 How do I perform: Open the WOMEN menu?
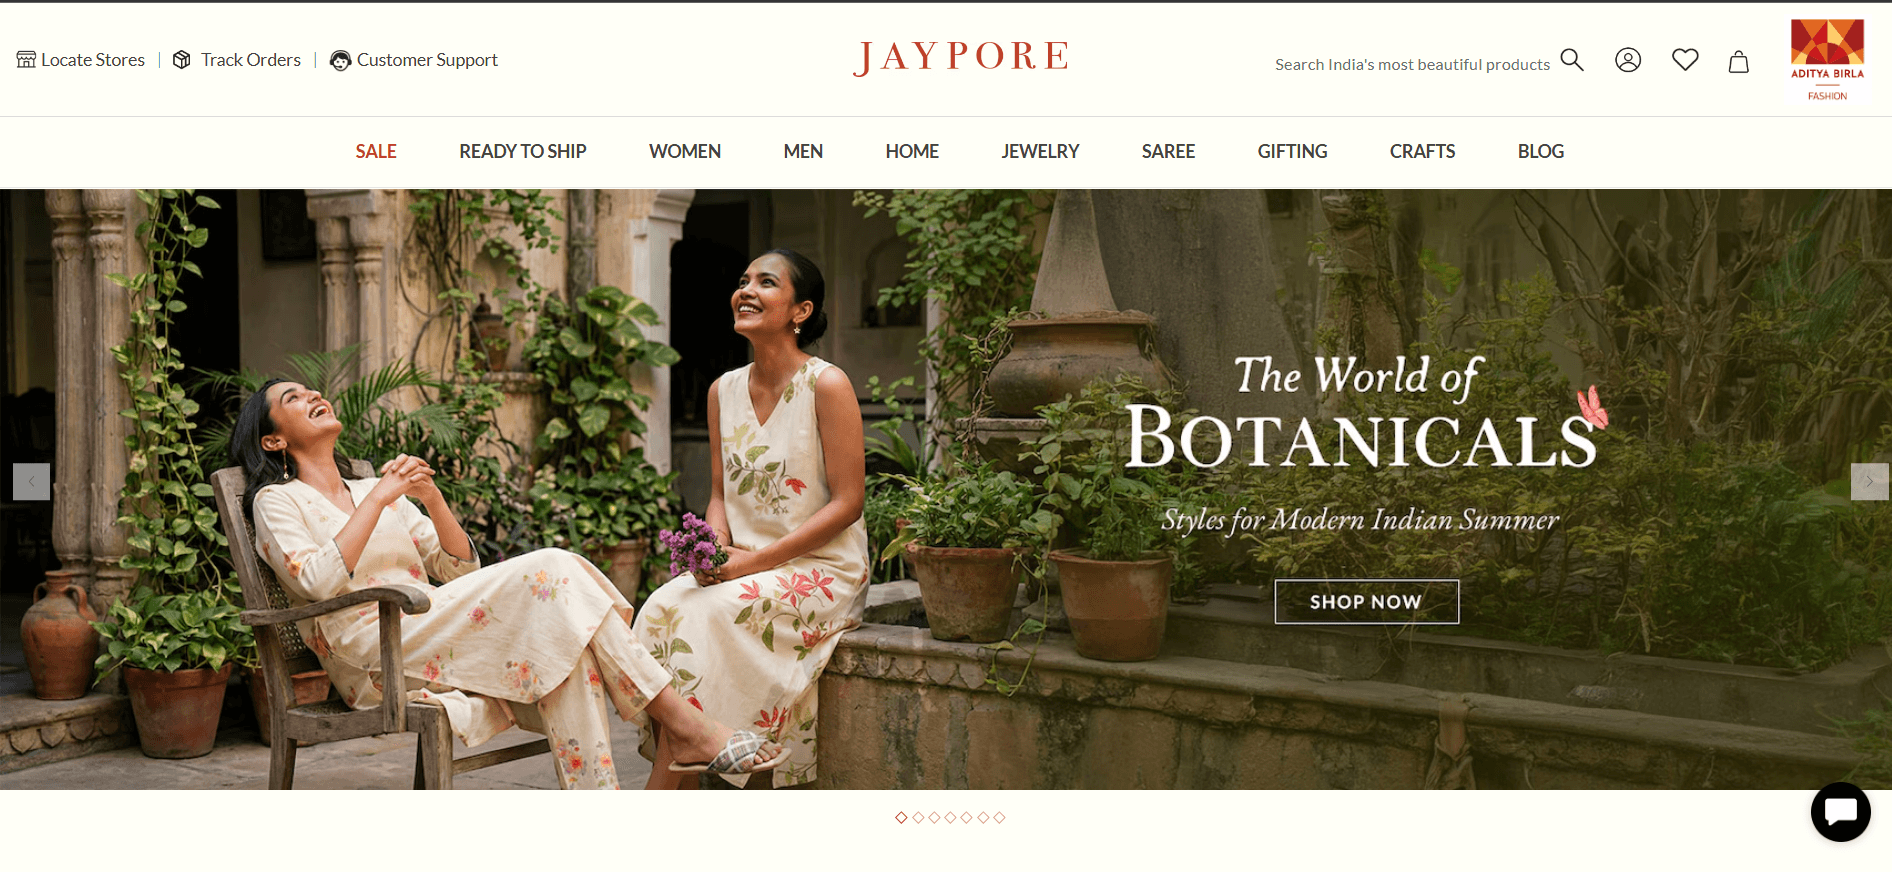685,151
